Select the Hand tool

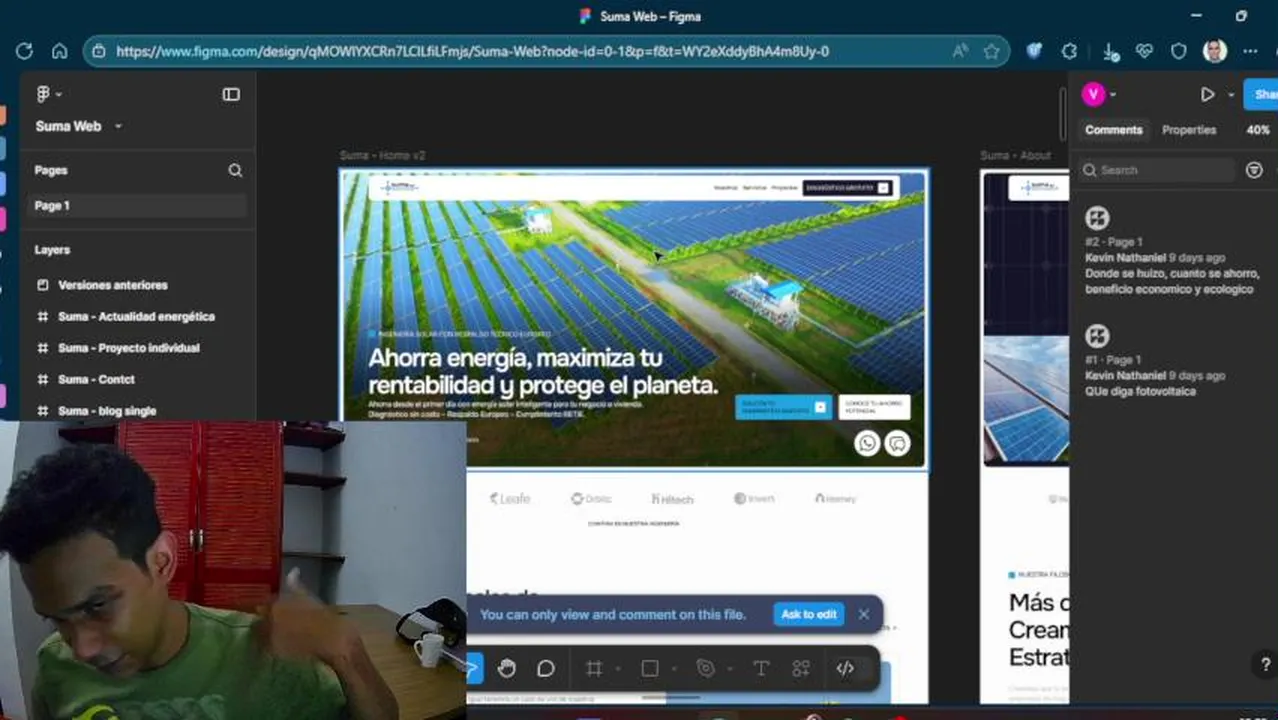point(507,669)
